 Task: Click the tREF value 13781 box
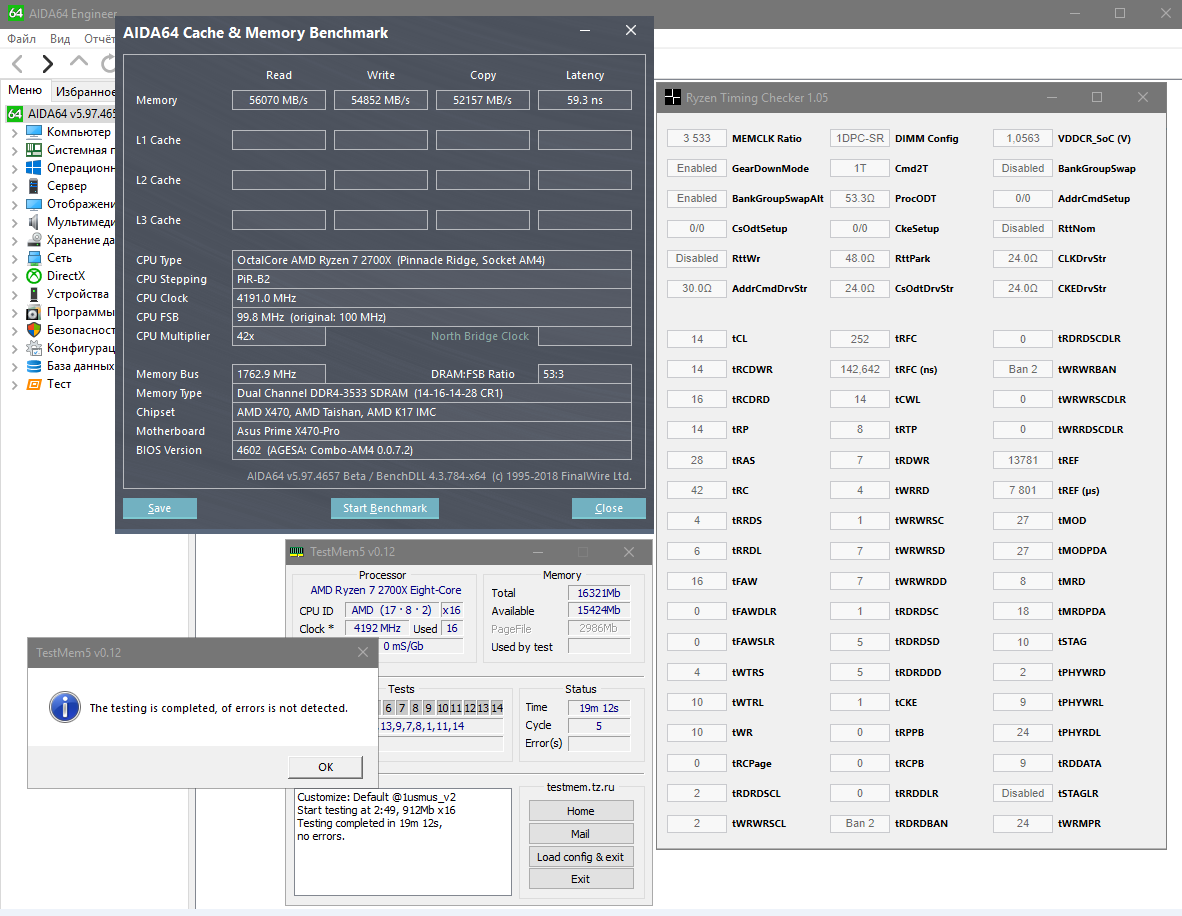tap(1023, 460)
